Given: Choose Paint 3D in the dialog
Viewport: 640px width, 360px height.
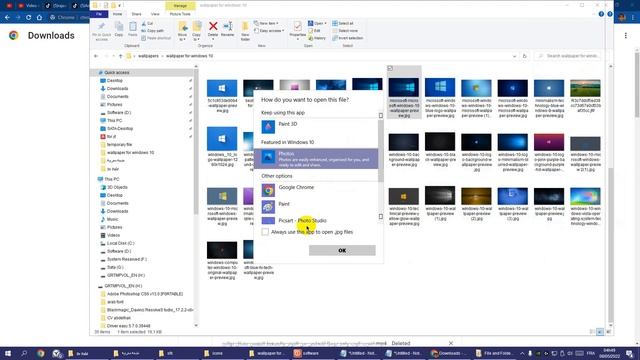Looking at the screenshot, I should click(316, 127).
